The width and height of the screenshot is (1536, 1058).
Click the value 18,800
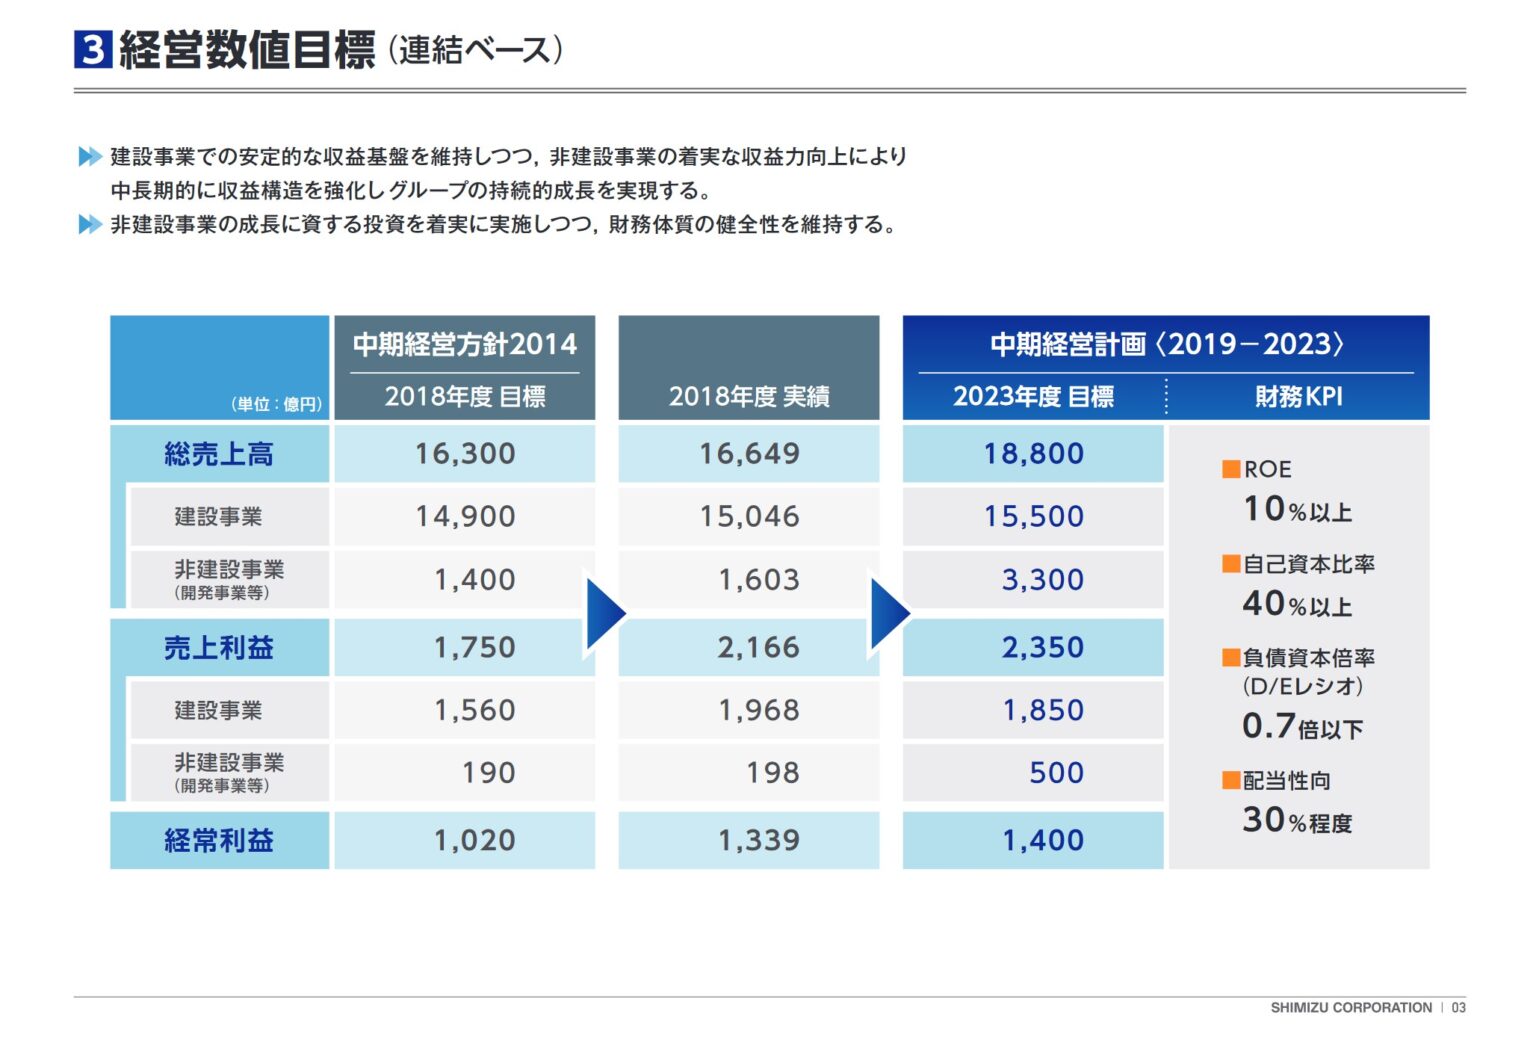(x=1033, y=454)
